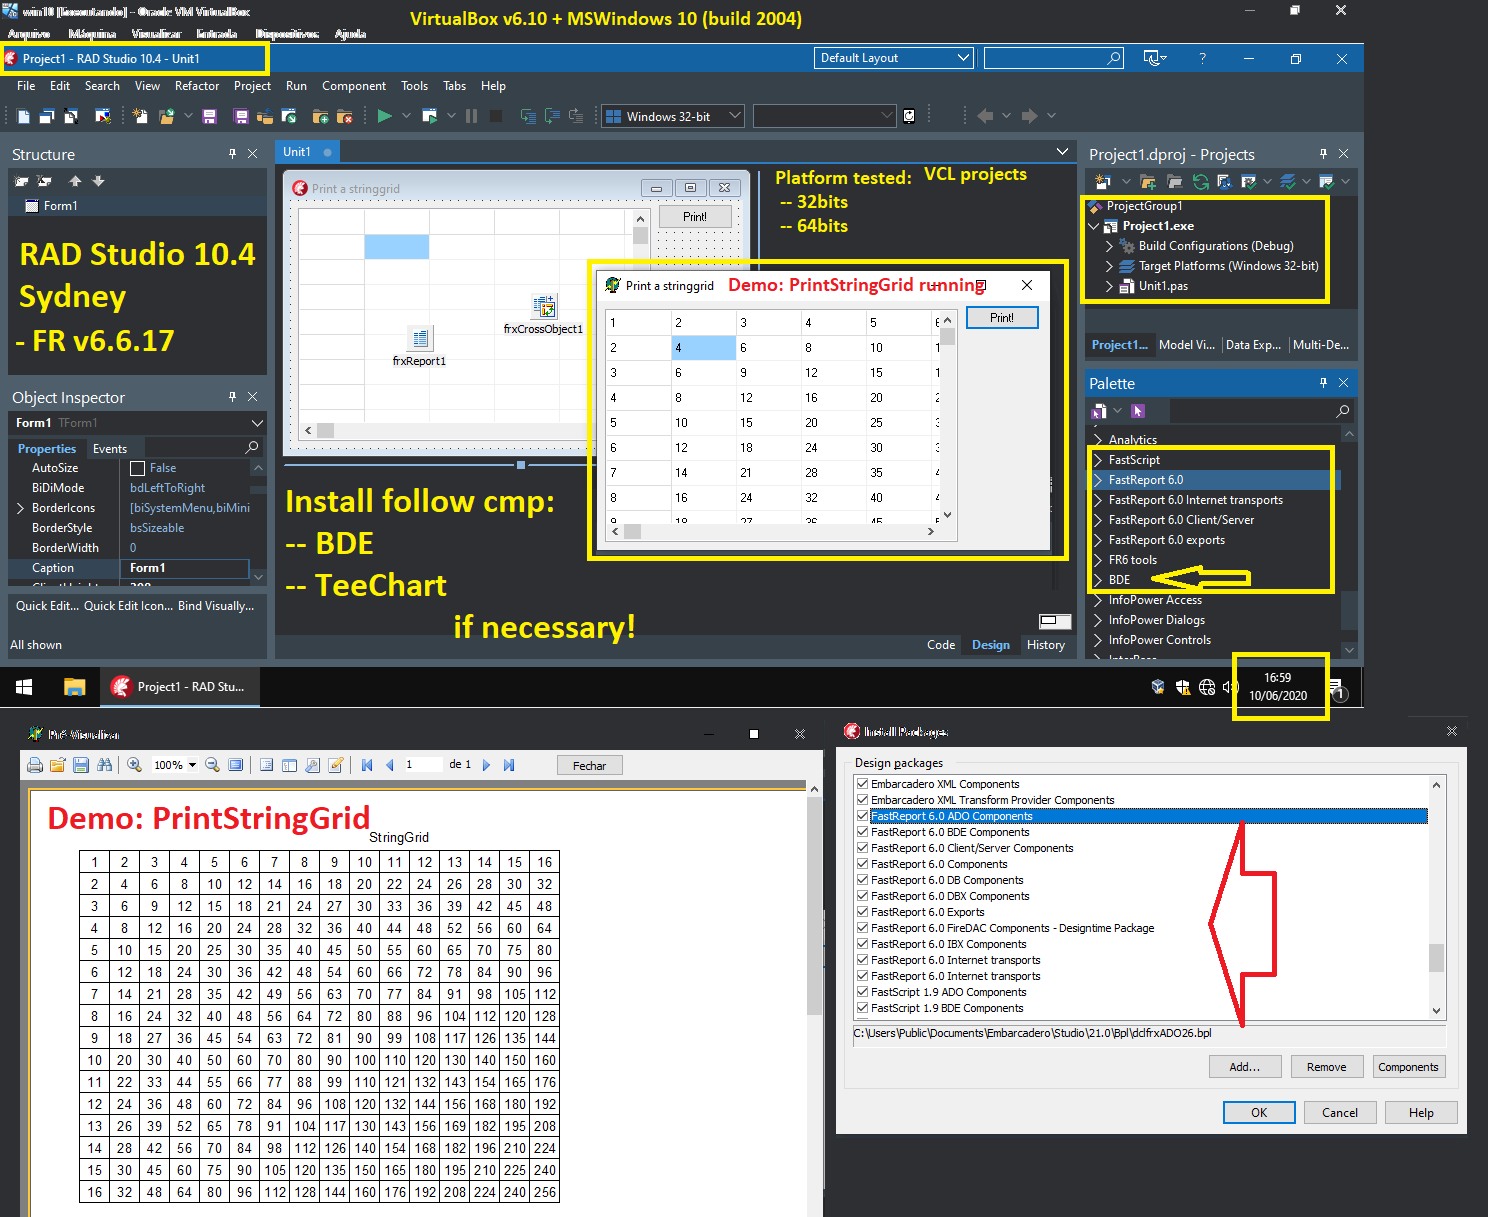Uncheck FastReport 6.0 IBX Components package
1488x1217 pixels.
(x=862, y=944)
